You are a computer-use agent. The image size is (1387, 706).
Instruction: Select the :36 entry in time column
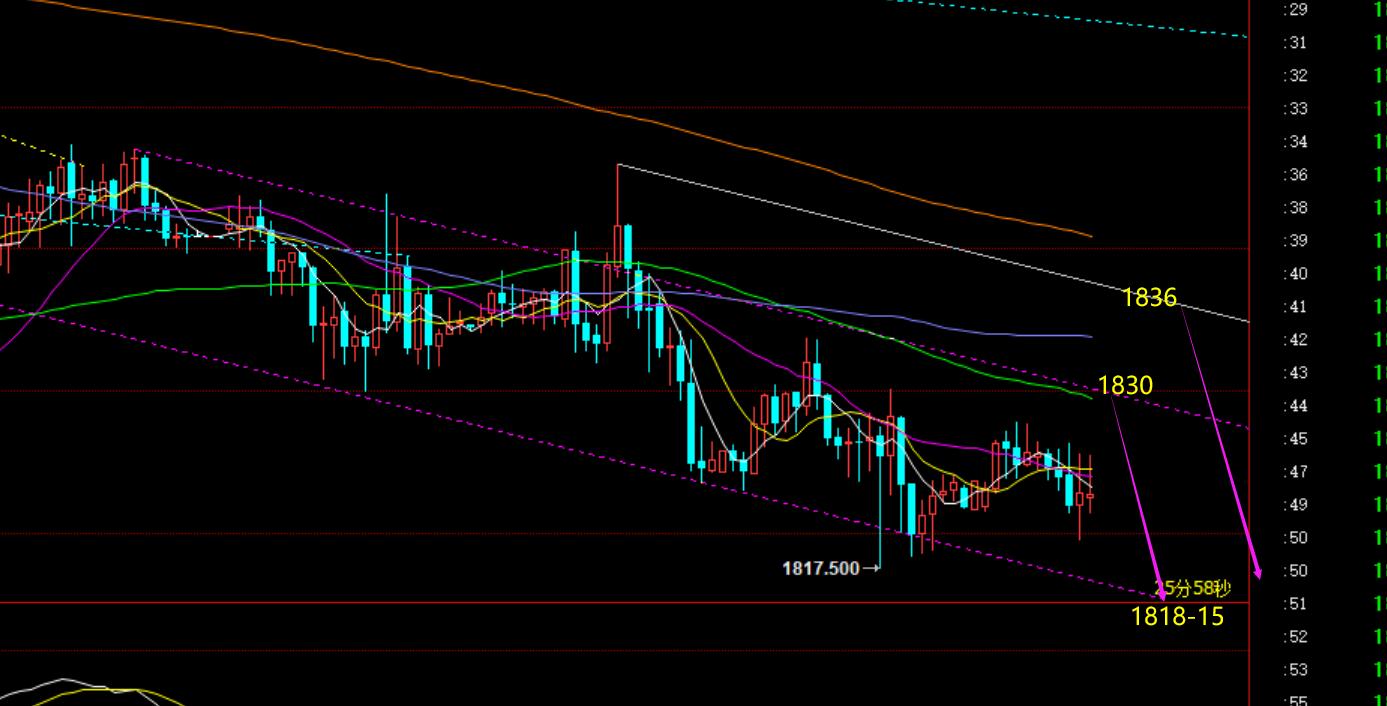[1295, 175]
